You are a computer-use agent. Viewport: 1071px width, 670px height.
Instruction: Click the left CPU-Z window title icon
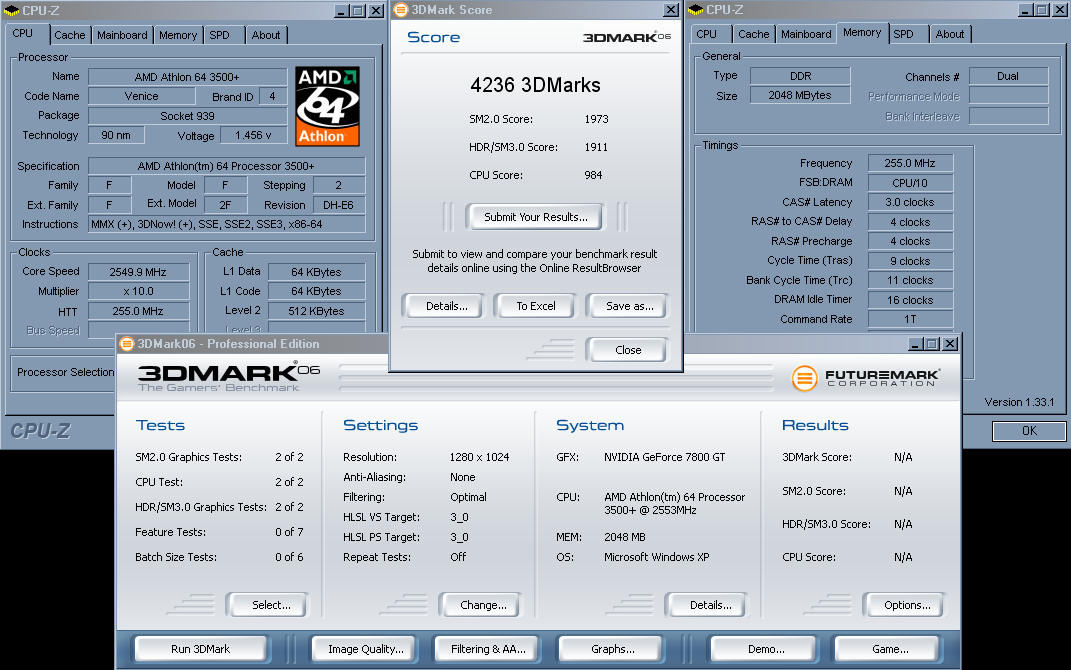point(11,11)
